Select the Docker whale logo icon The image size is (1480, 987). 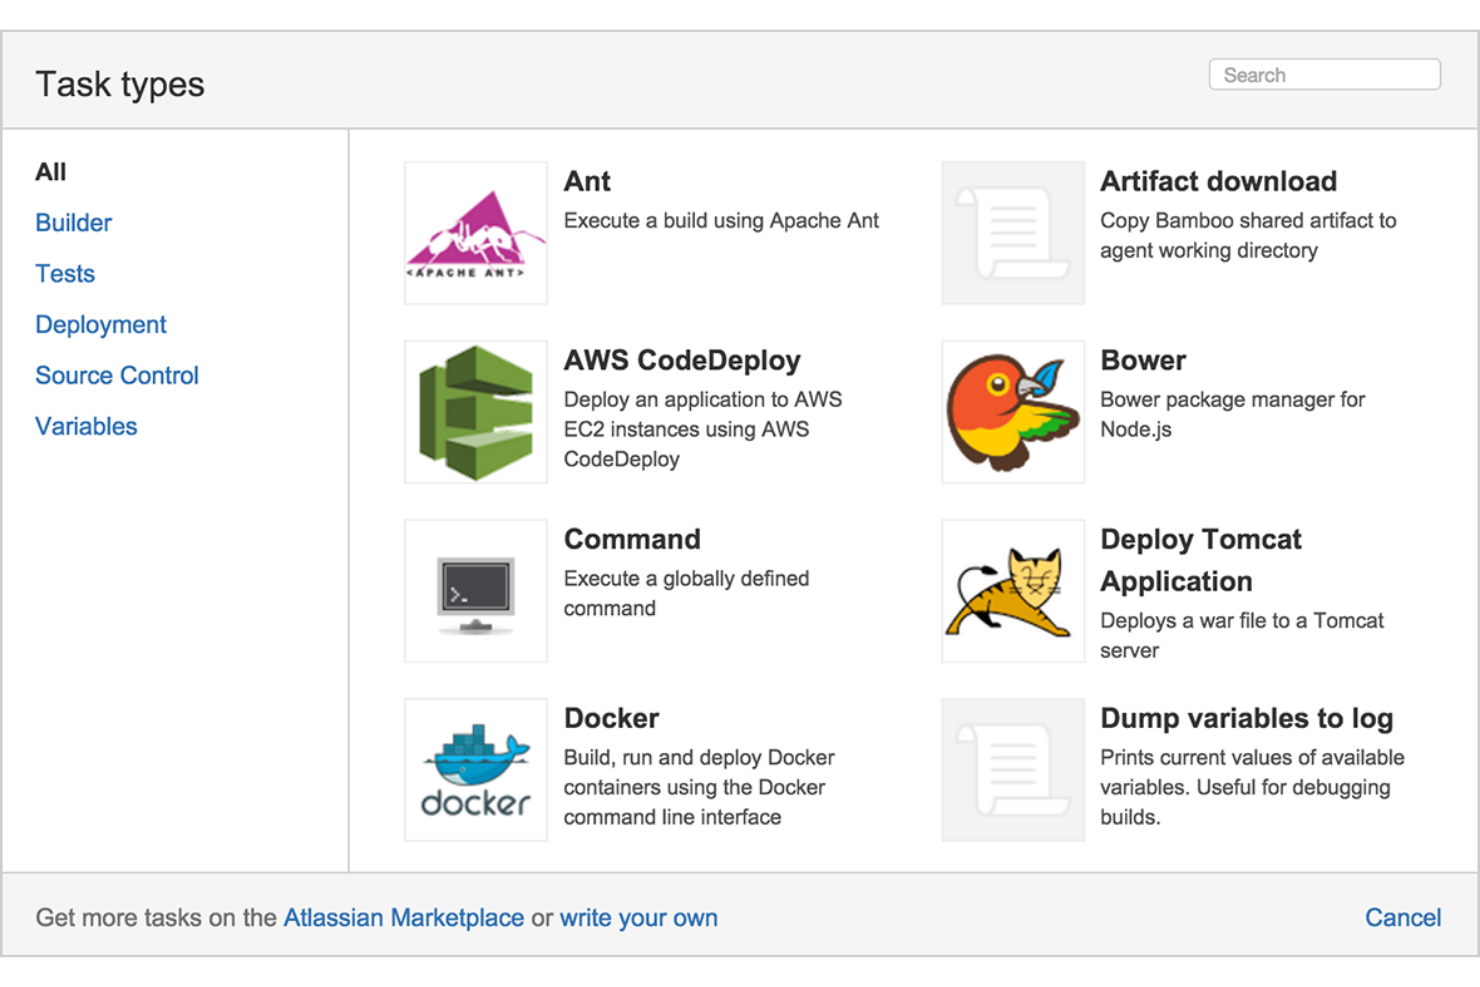pos(475,769)
